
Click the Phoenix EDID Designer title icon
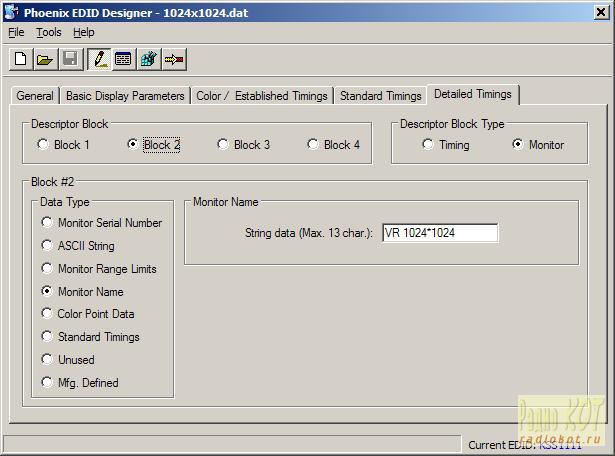pos(11,10)
